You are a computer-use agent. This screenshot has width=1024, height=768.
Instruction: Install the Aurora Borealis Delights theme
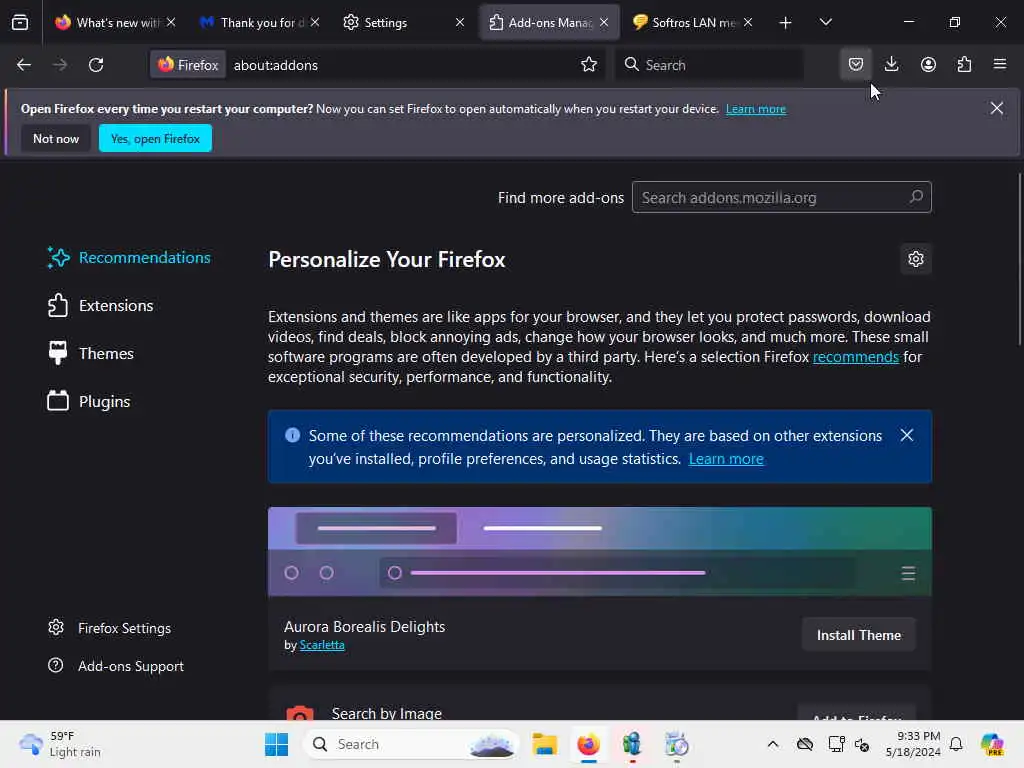coord(858,635)
